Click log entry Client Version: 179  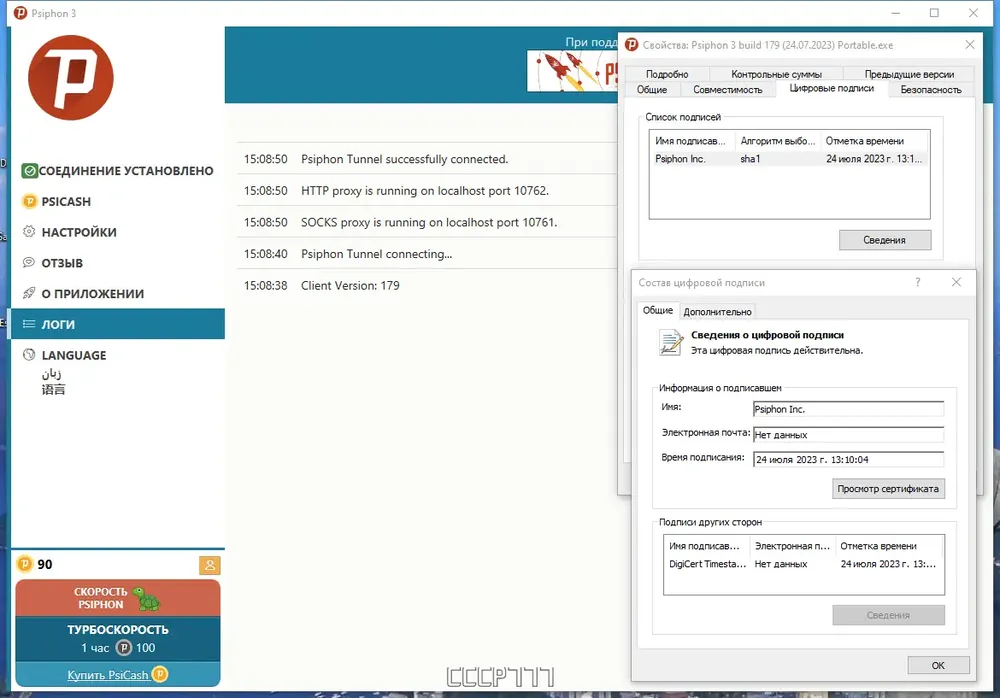[x=427, y=285]
